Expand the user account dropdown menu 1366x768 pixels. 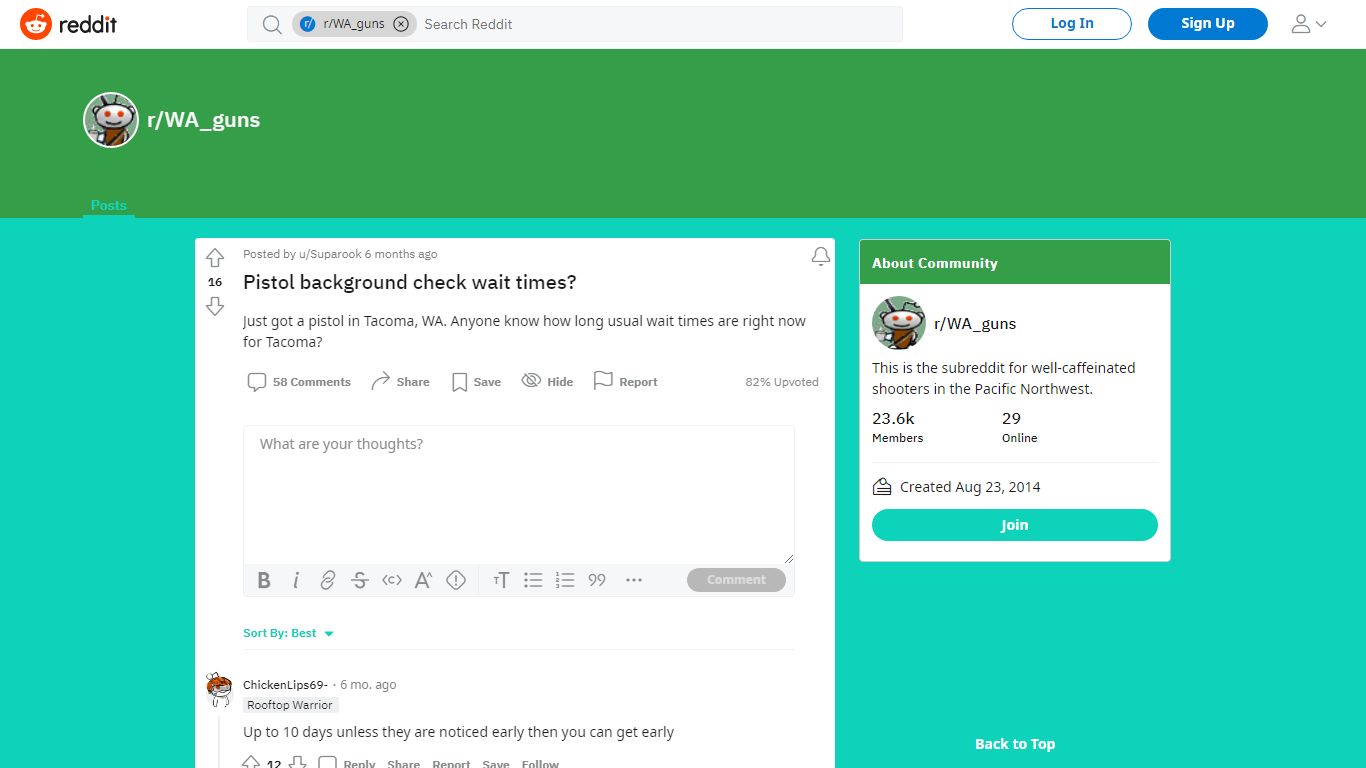tap(1308, 24)
